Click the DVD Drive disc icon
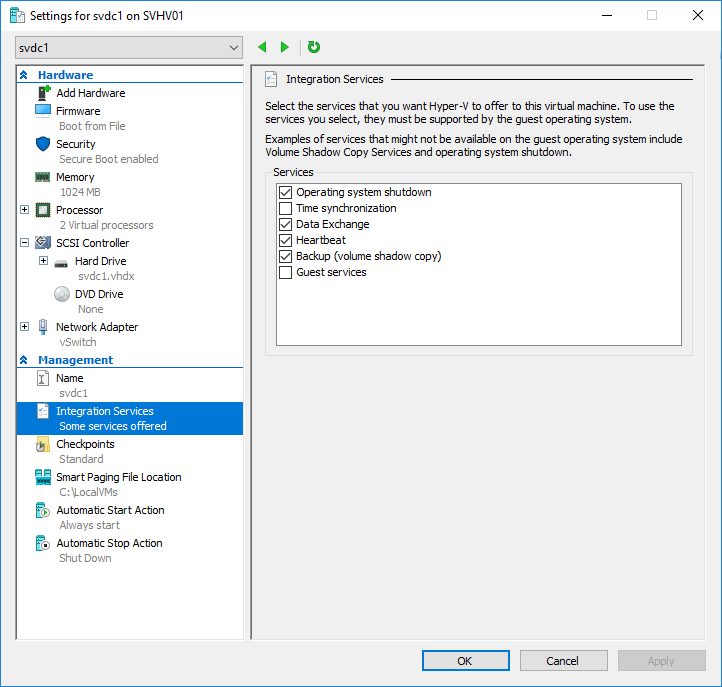722x687 pixels. pos(62,294)
